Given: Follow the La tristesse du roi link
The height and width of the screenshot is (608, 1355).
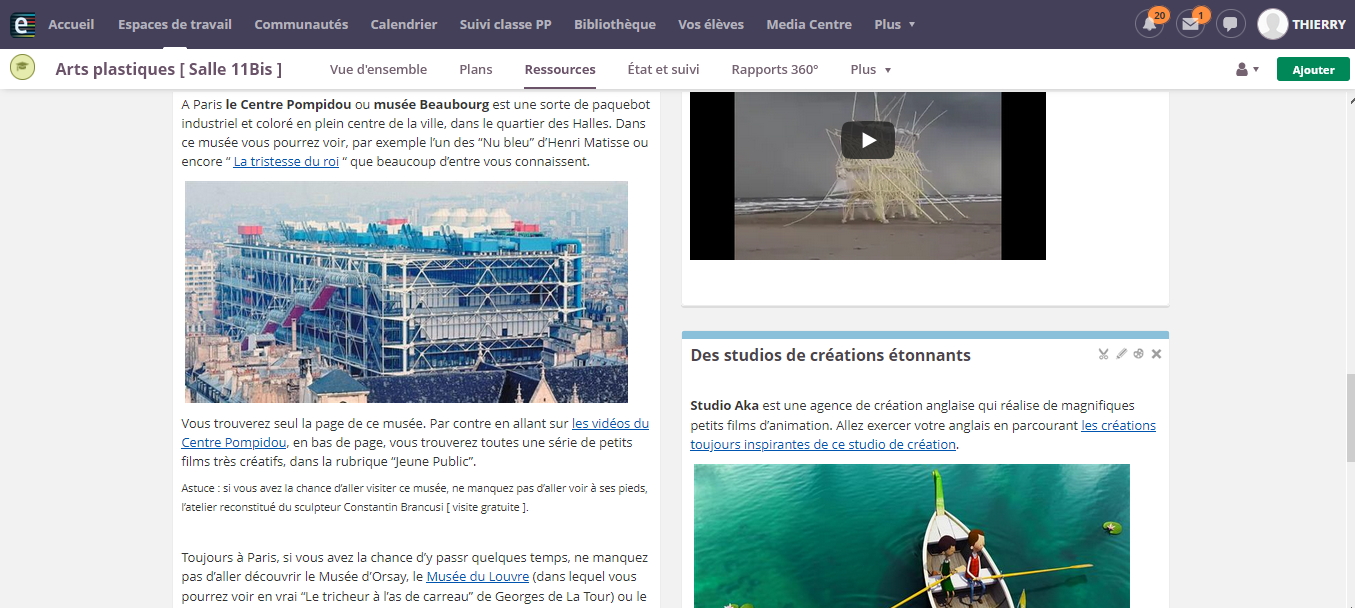Looking at the screenshot, I should click(x=286, y=161).
